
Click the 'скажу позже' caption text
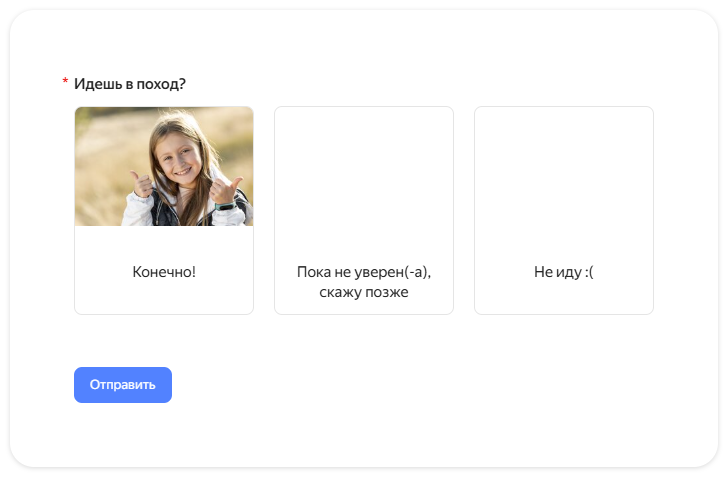click(364, 292)
